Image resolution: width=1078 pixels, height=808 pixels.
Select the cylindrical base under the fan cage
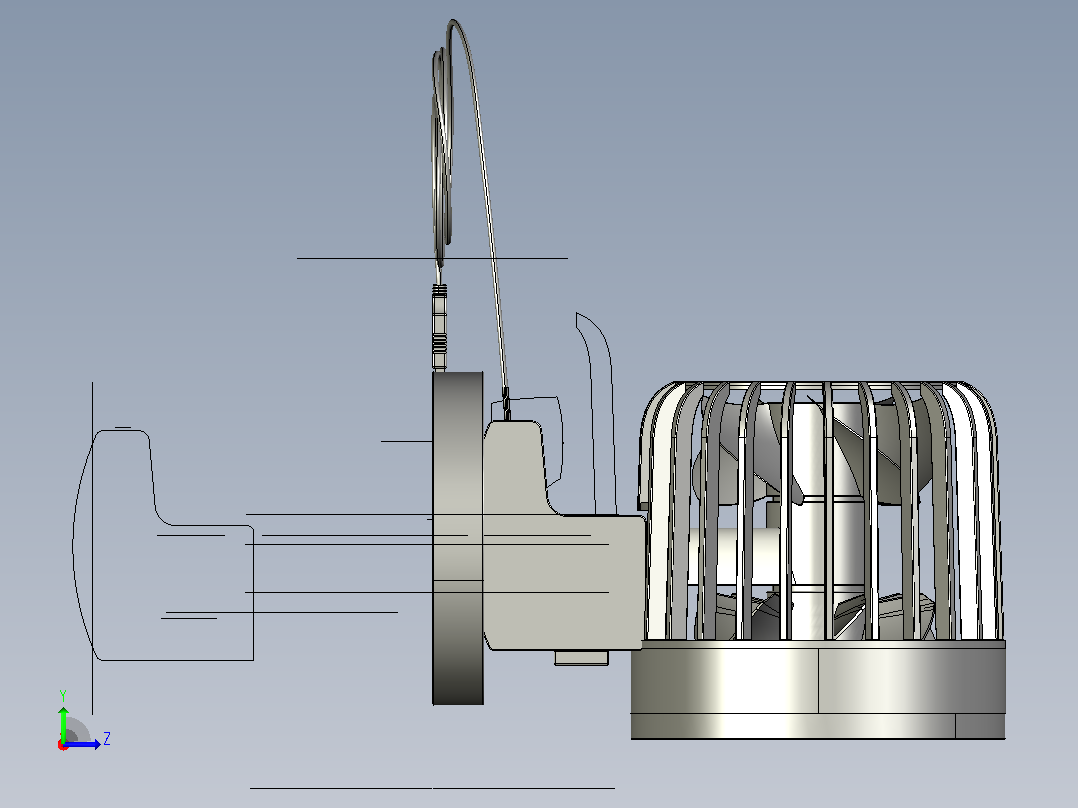818,690
